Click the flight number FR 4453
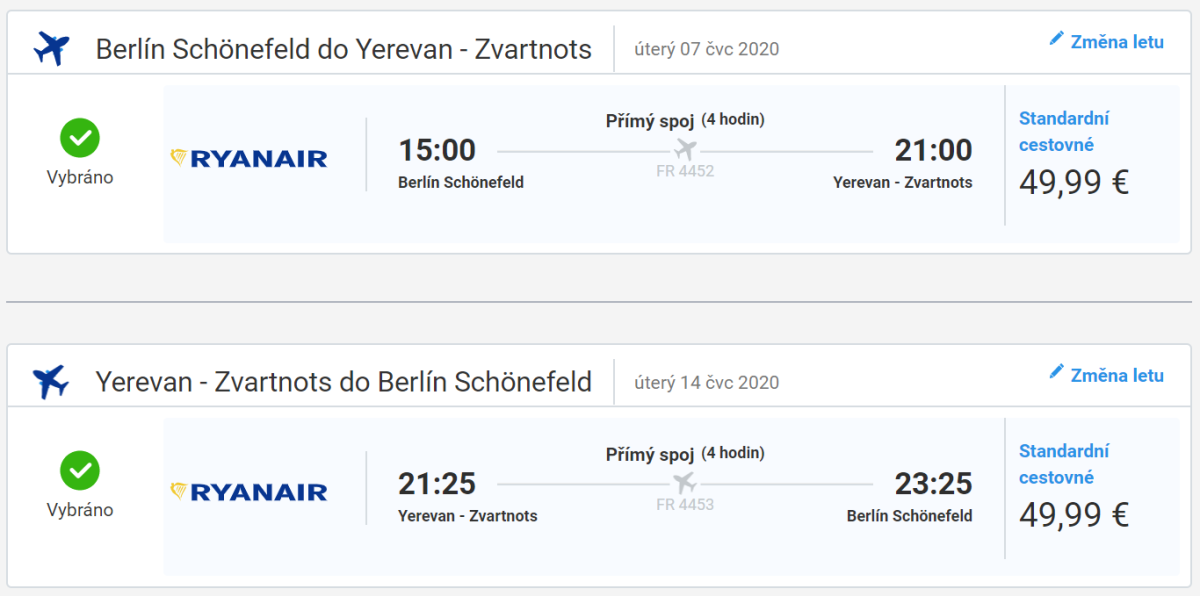1200x596 pixels. pos(685,505)
